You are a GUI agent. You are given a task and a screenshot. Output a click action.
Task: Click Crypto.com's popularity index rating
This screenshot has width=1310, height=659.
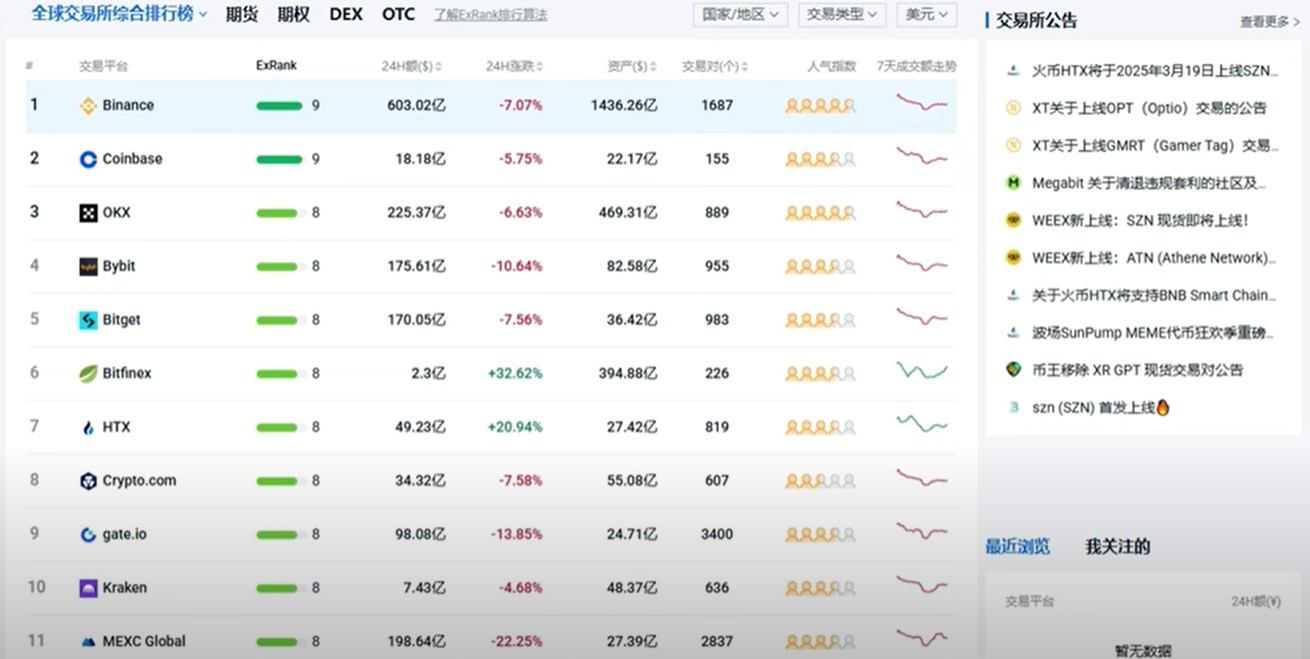820,481
